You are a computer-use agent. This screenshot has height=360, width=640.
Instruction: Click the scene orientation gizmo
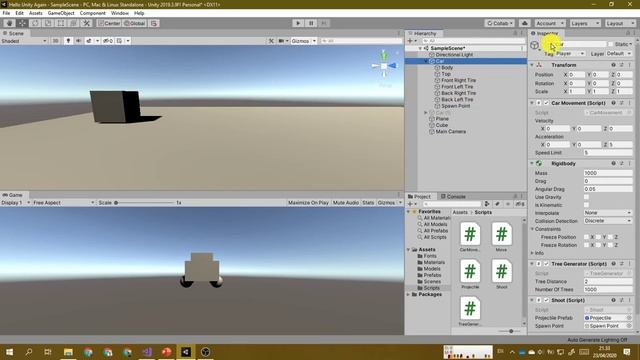(x=384, y=65)
